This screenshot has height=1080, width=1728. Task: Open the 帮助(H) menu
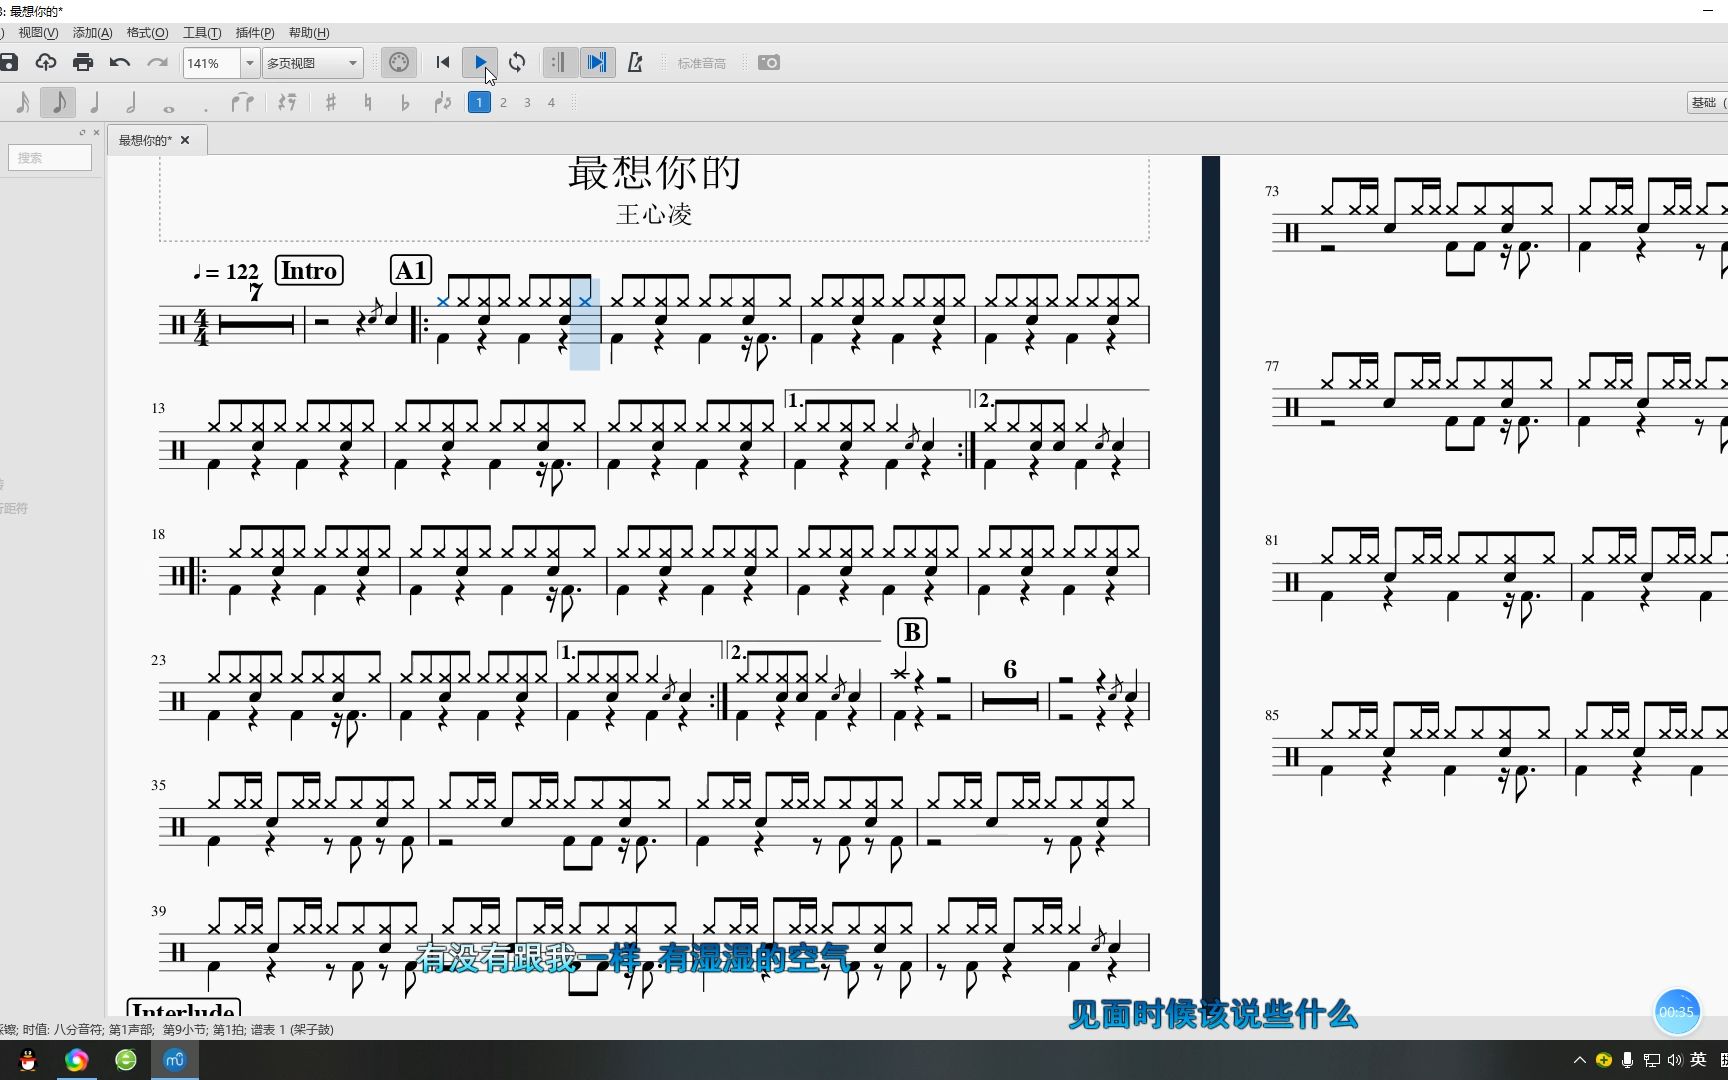point(309,33)
